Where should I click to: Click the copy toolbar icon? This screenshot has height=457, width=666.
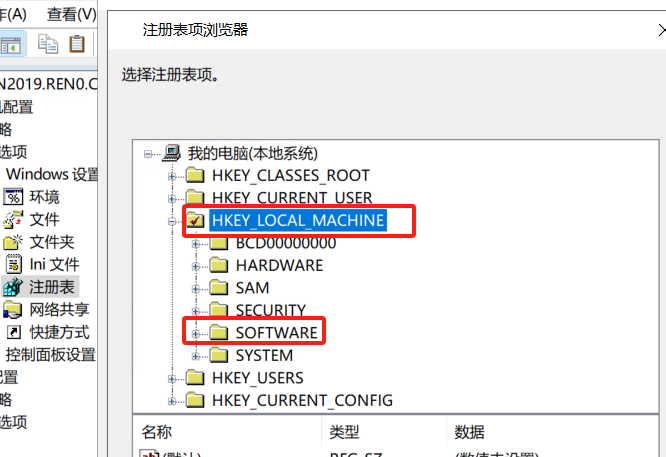tap(49, 44)
